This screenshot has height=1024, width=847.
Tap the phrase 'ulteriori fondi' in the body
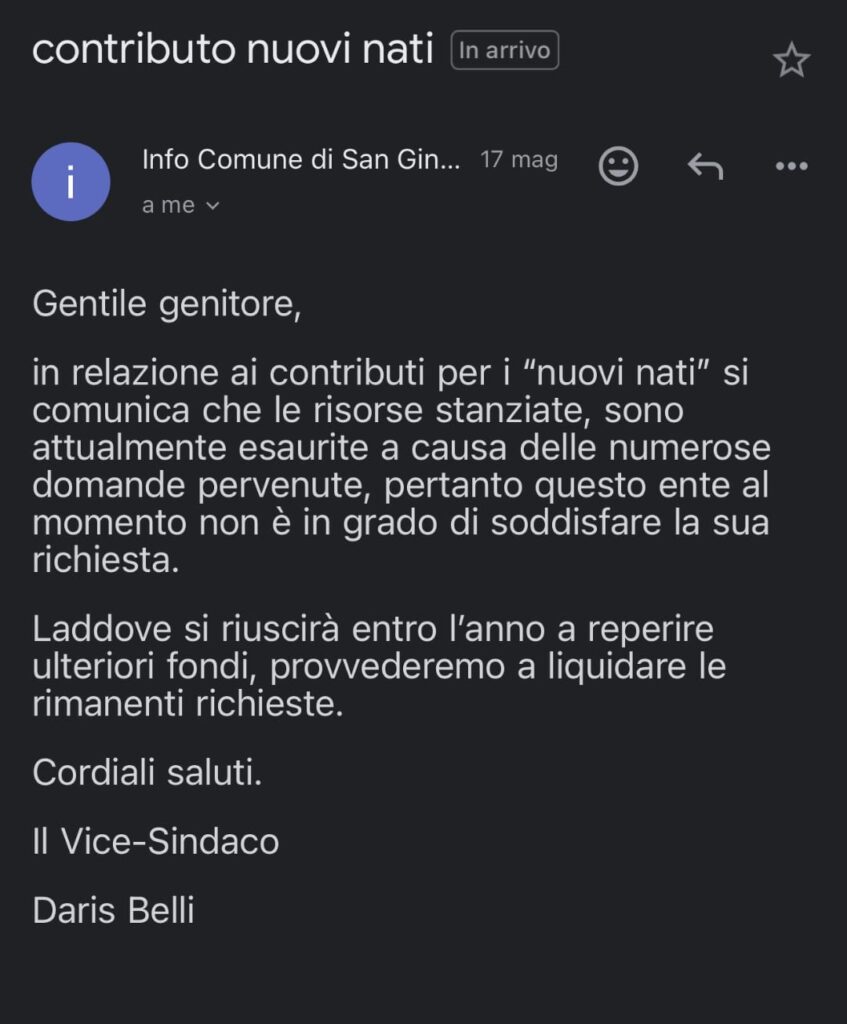(x=148, y=666)
